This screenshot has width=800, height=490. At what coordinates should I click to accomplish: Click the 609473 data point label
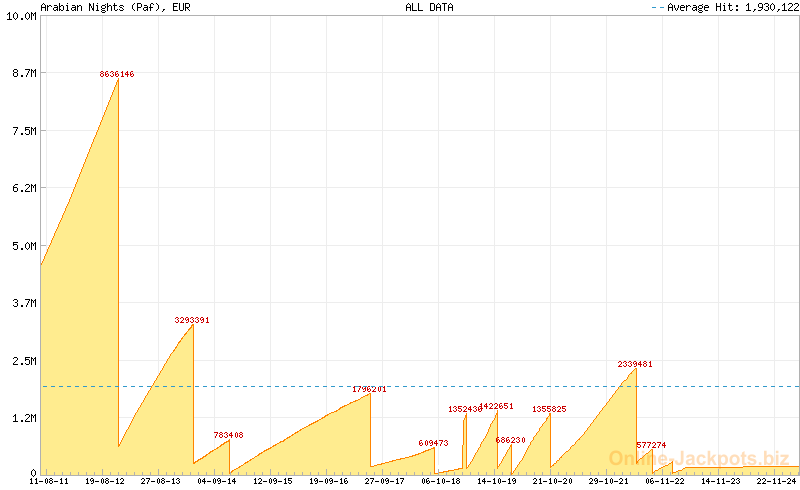pyautogui.click(x=433, y=443)
